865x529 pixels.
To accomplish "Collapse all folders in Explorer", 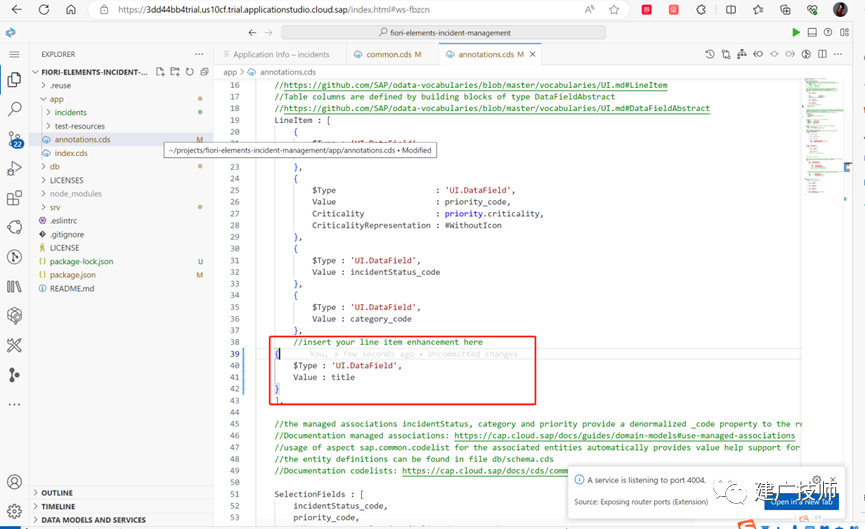I will pos(204,72).
